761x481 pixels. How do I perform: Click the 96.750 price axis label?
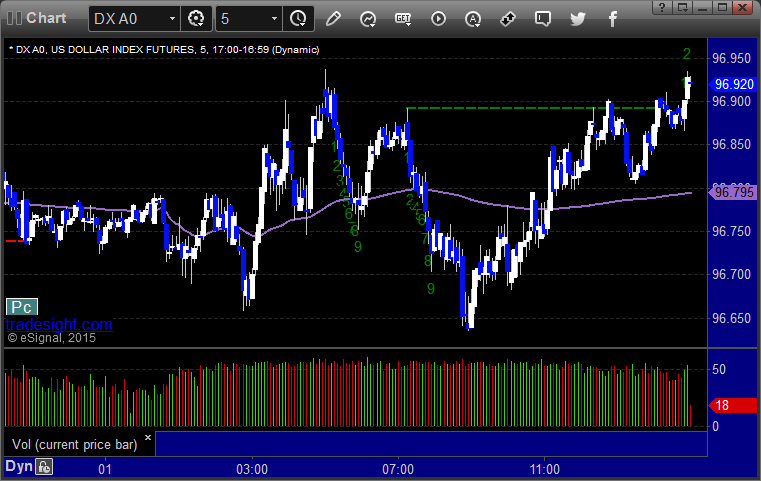pyautogui.click(x=731, y=232)
